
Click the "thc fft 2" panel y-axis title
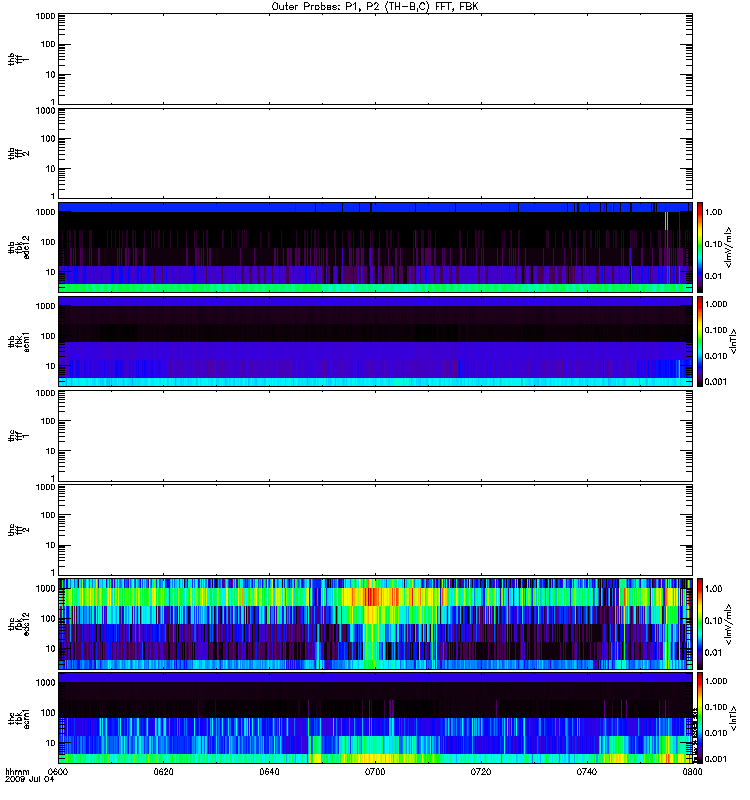pyautogui.click(x=18, y=530)
